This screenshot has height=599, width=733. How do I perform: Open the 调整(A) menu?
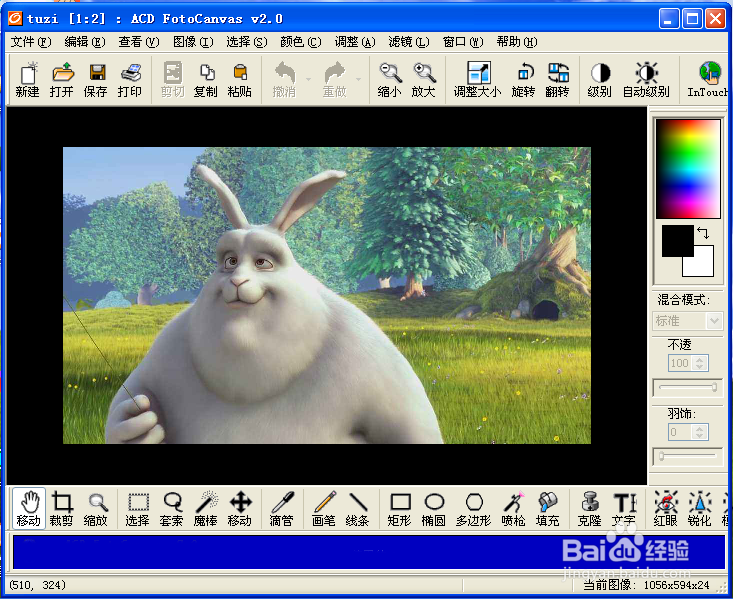[x=355, y=42]
